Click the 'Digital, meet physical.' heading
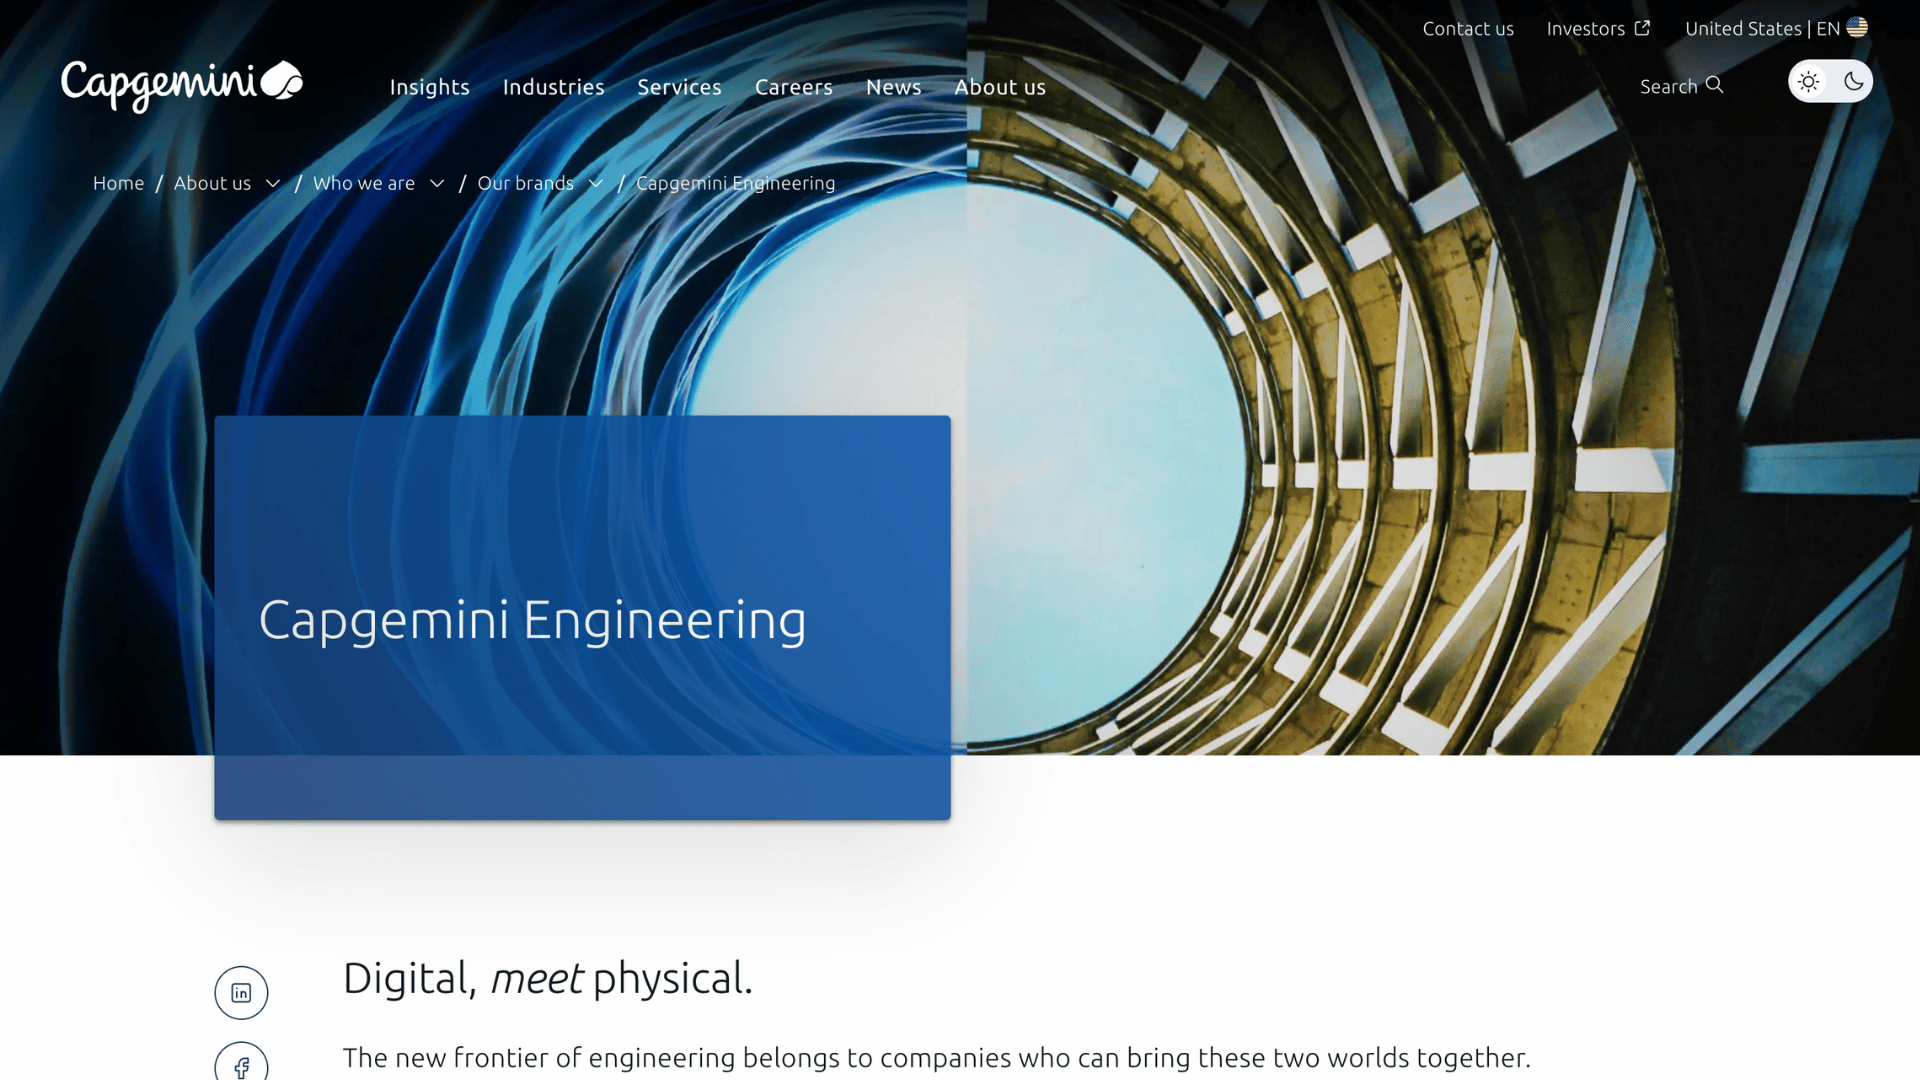The height and width of the screenshot is (1080, 1920). pyautogui.click(x=547, y=978)
